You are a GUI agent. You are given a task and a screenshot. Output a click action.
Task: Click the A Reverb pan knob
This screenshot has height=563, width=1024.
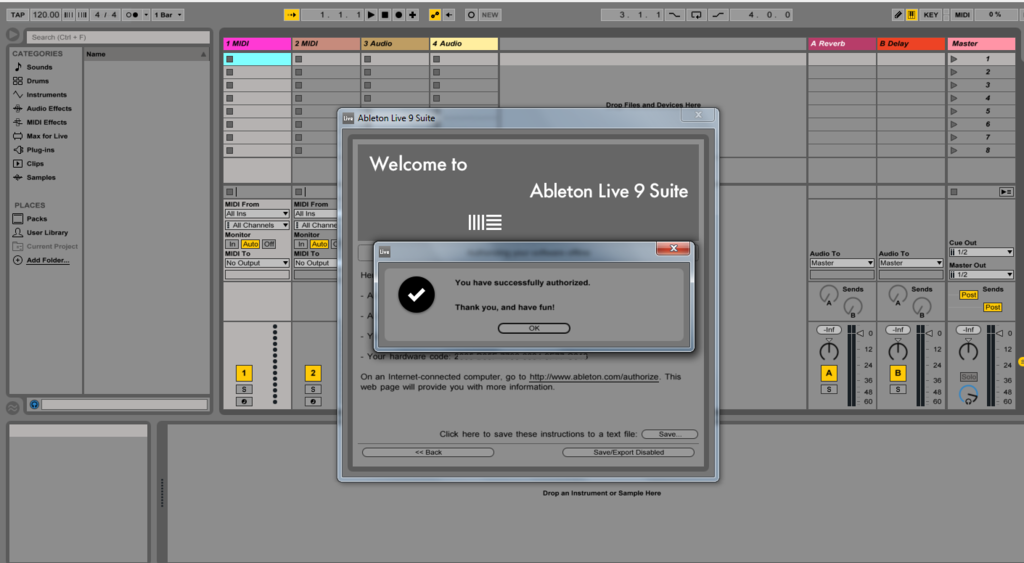click(x=829, y=351)
